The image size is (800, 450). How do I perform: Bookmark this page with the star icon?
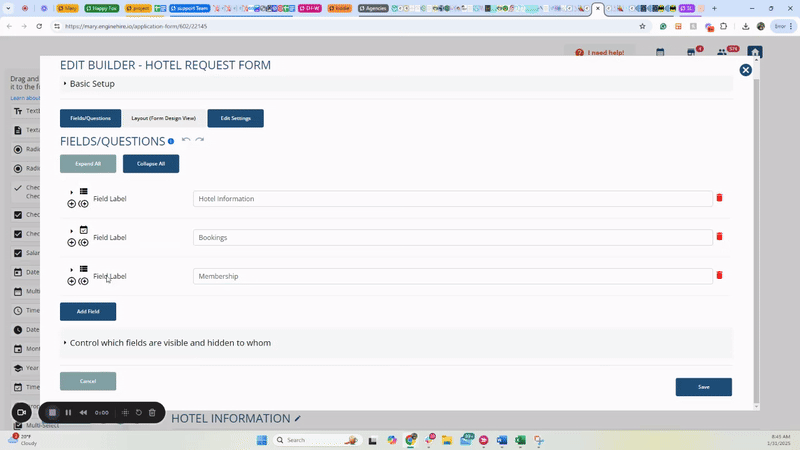[642, 26]
